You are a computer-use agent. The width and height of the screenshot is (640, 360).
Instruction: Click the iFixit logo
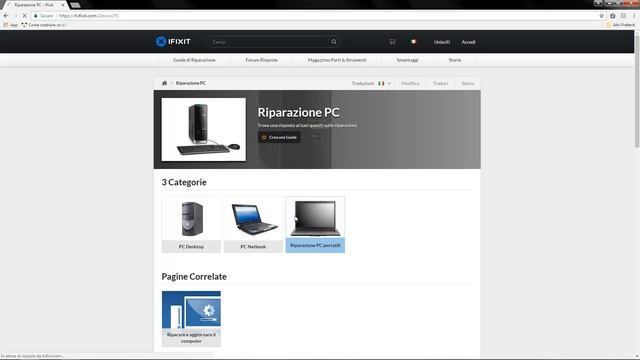173,42
